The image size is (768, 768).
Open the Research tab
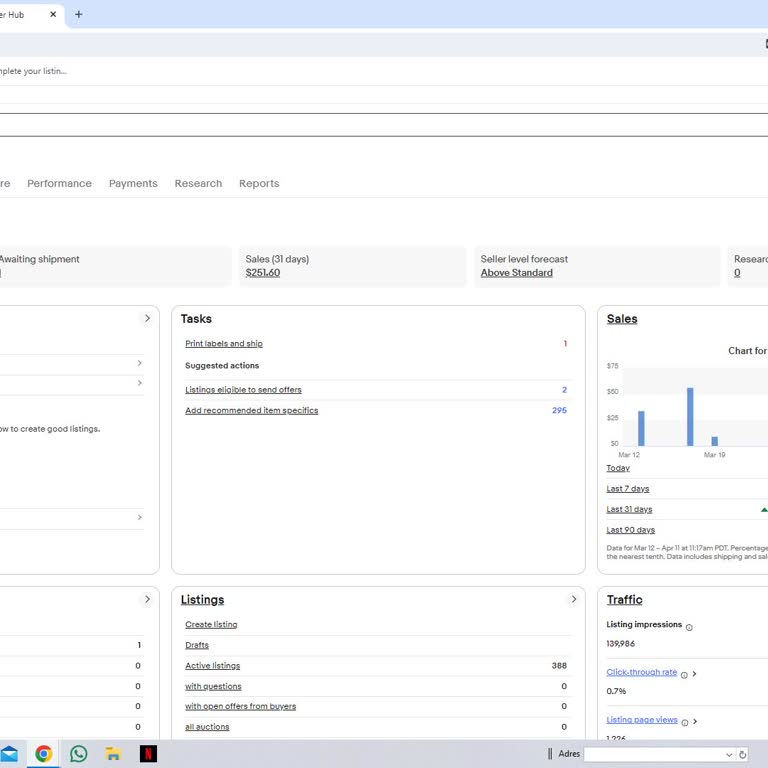click(x=198, y=183)
